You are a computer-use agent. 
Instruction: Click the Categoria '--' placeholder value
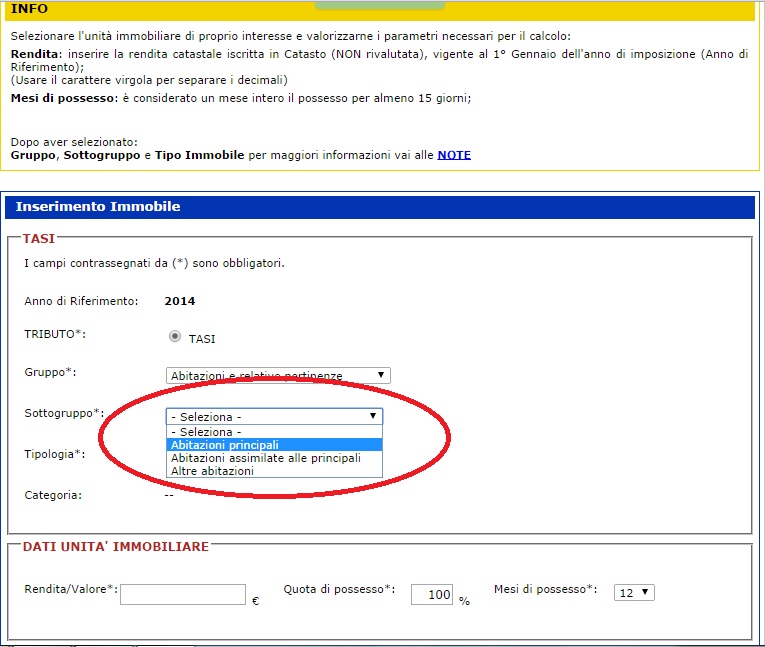pos(169,494)
